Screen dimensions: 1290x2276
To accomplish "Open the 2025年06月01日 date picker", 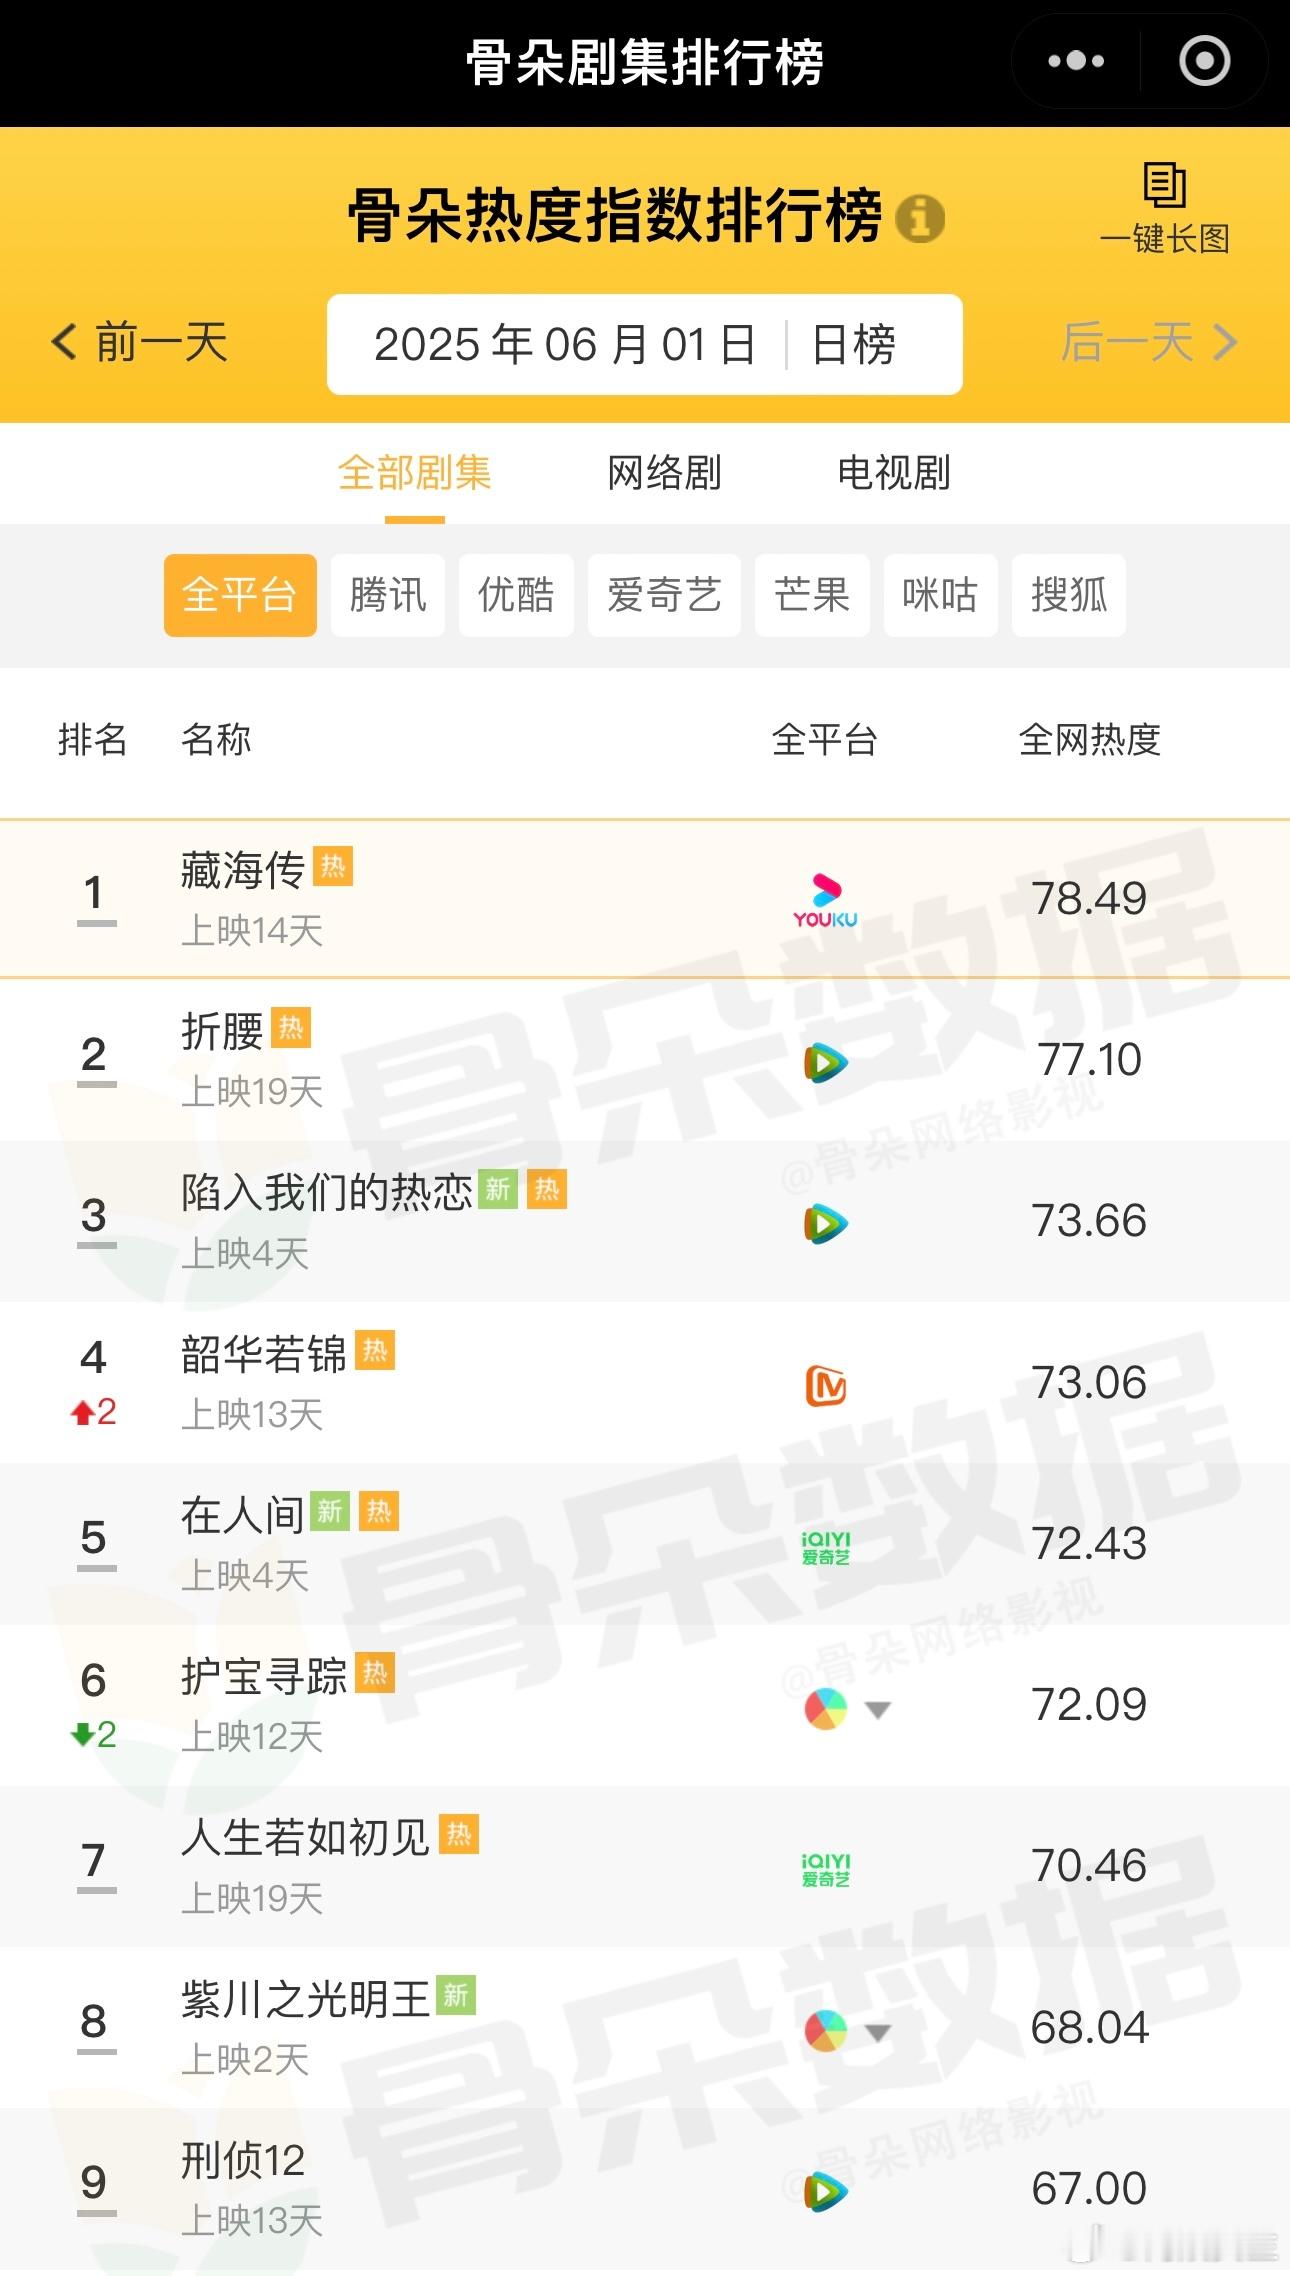I will (x=564, y=345).
